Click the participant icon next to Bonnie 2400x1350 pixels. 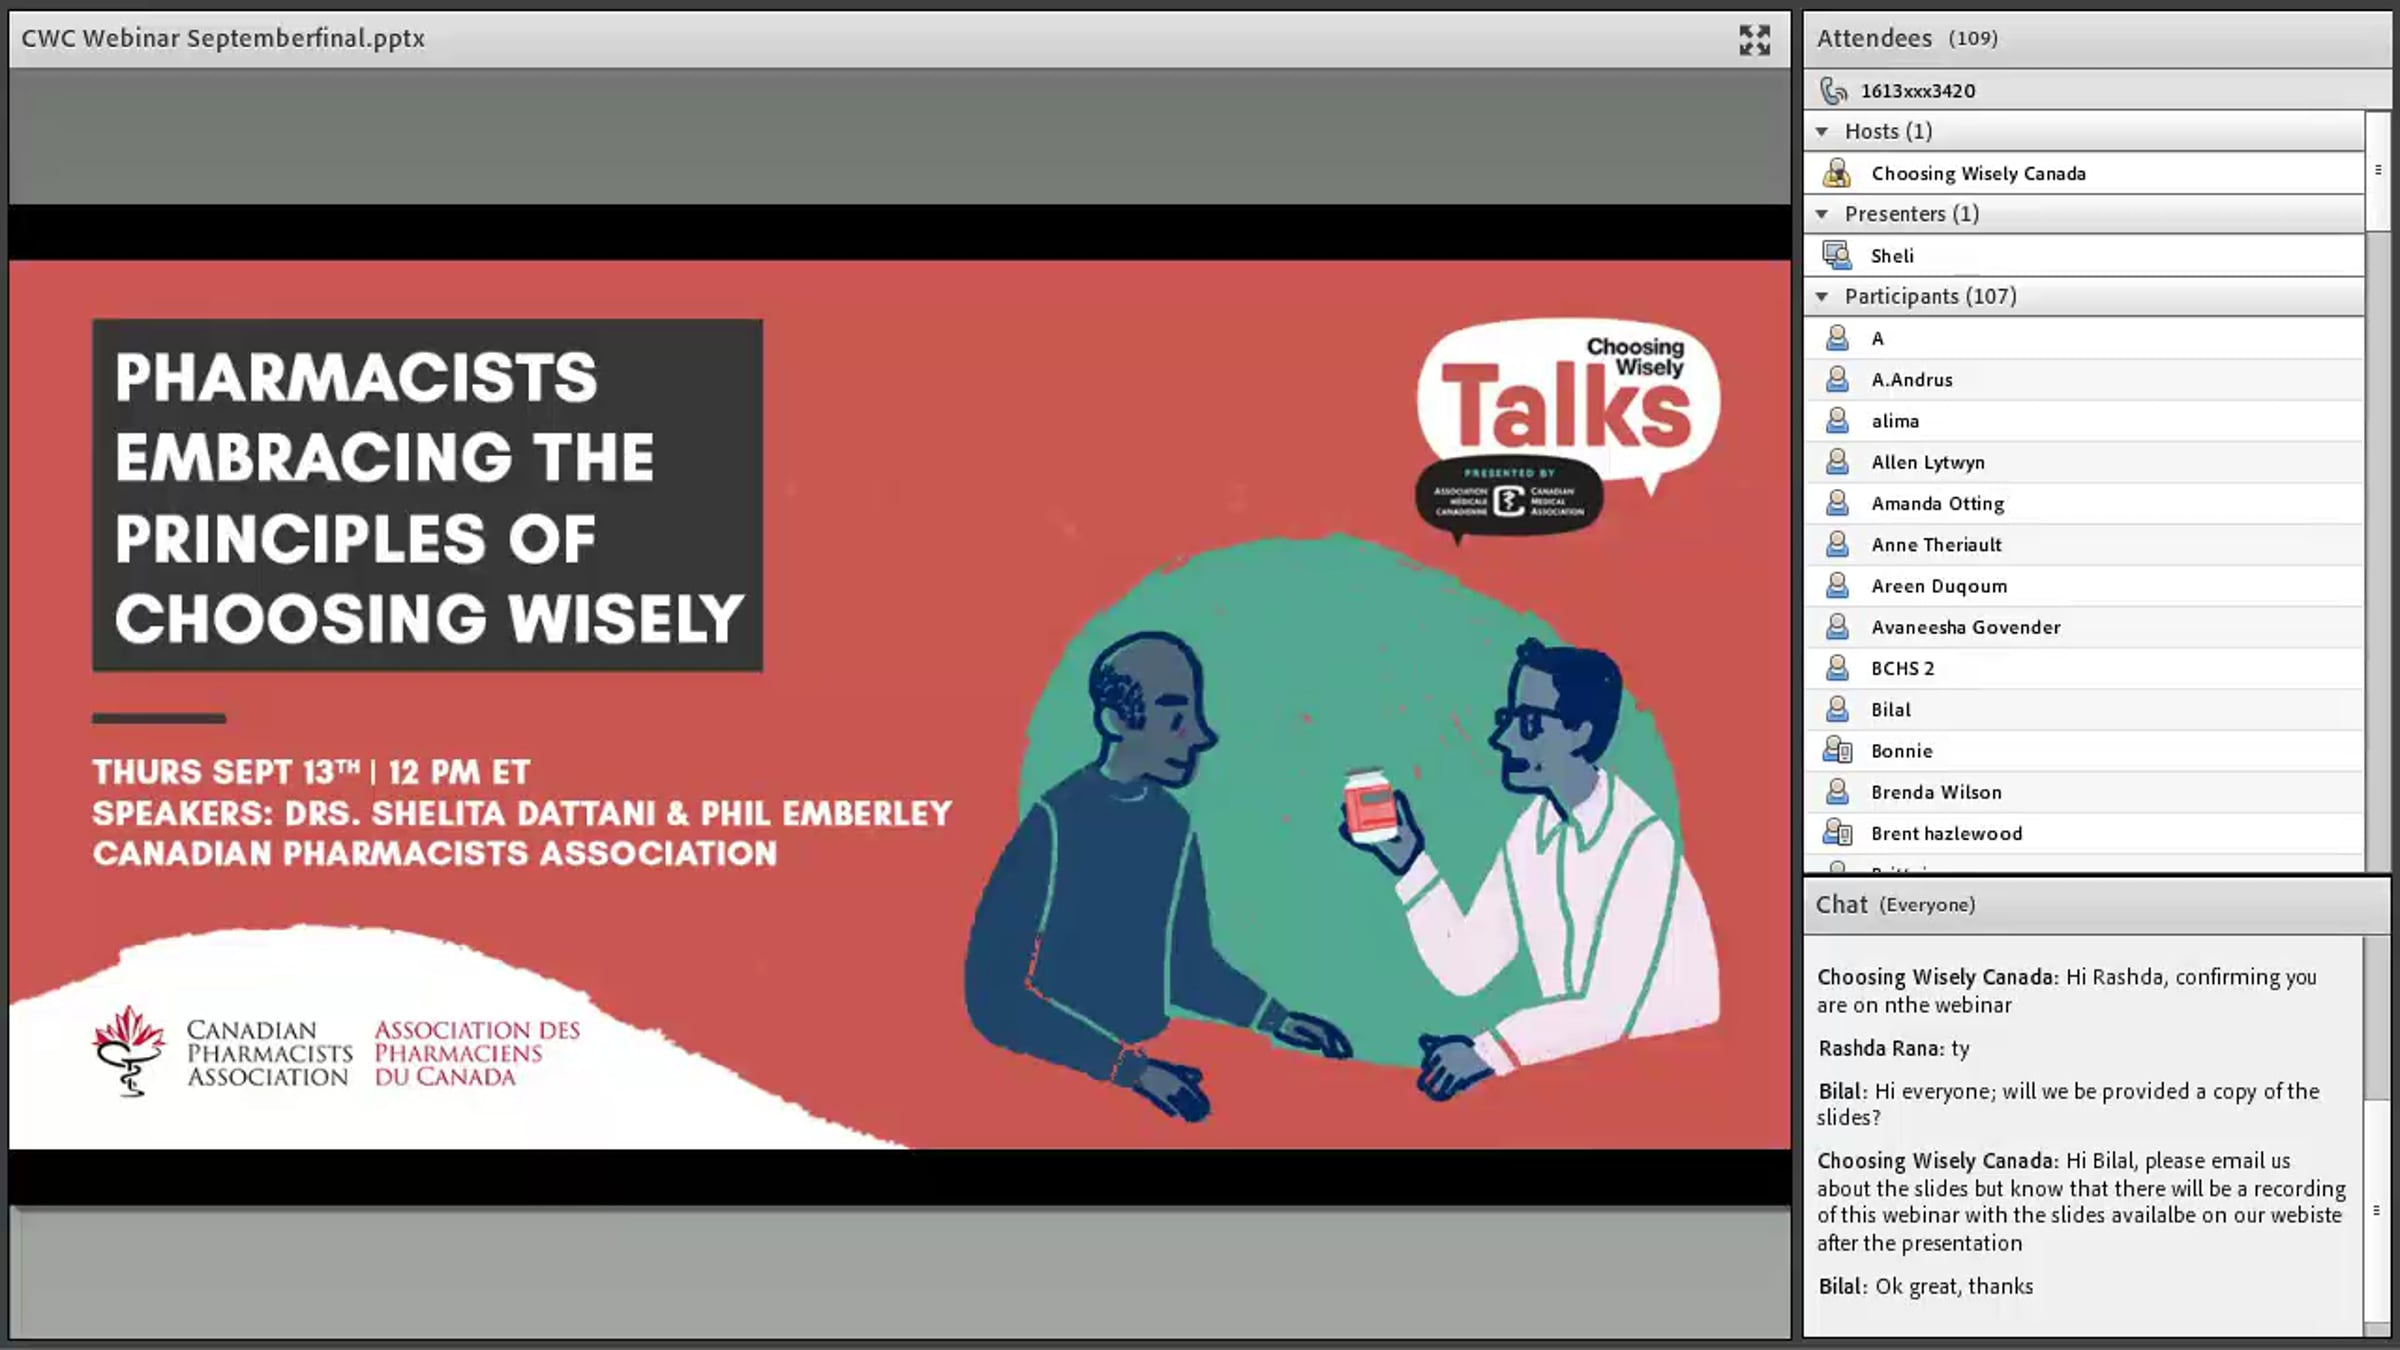click(x=1837, y=750)
